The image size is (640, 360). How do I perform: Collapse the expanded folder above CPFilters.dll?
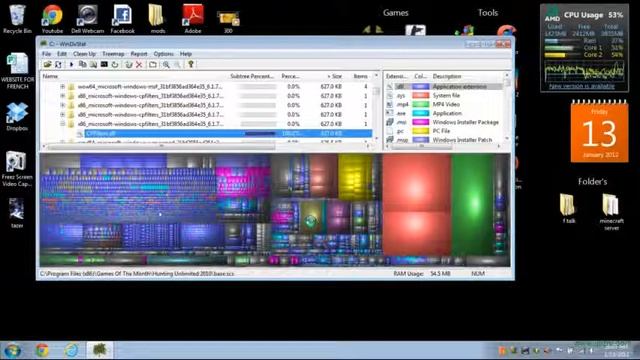pyautogui.click(x=62, y=124)
